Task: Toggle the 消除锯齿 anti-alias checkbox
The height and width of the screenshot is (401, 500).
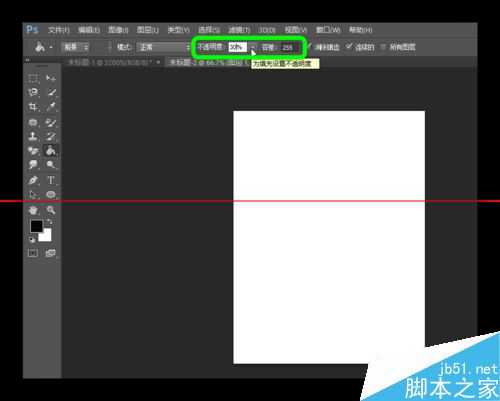Action: click(309, 46)
